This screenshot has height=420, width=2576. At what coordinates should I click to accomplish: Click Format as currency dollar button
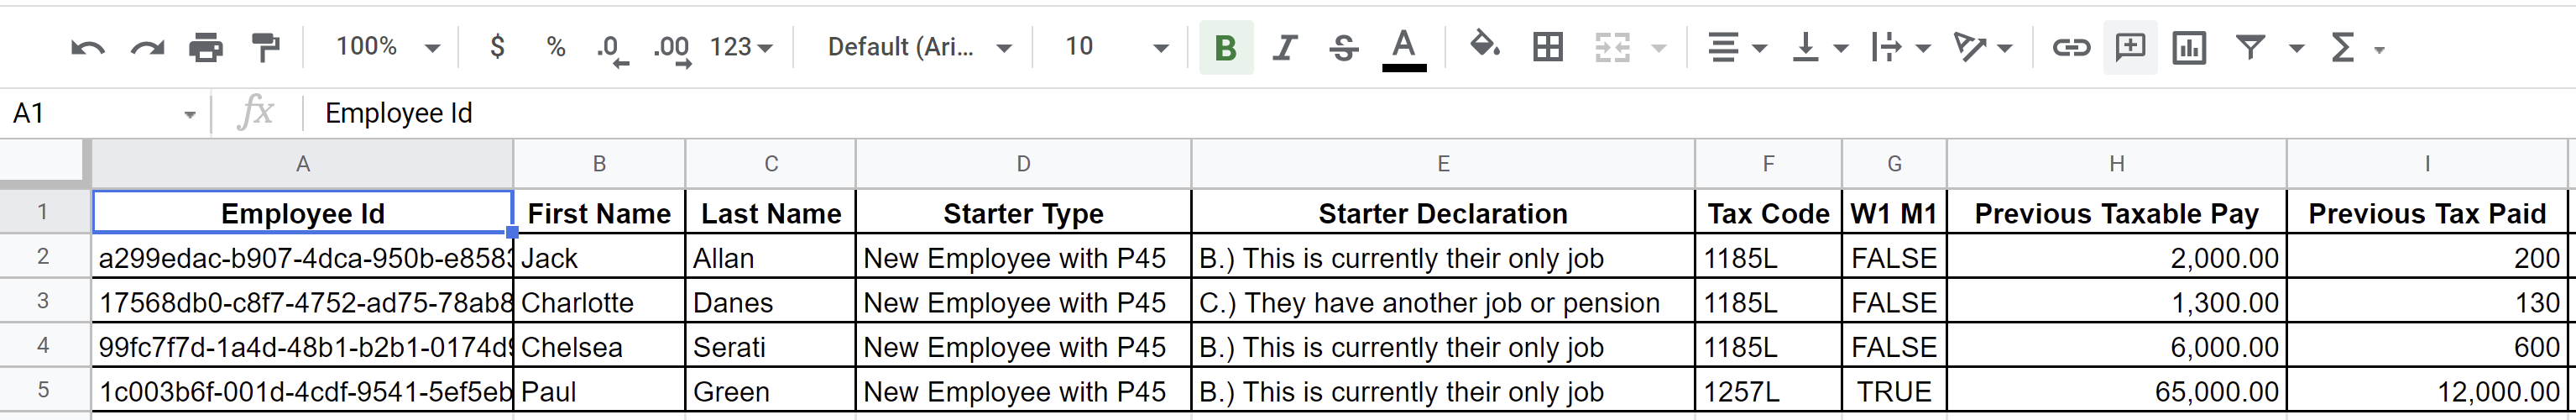coord(497,47)
